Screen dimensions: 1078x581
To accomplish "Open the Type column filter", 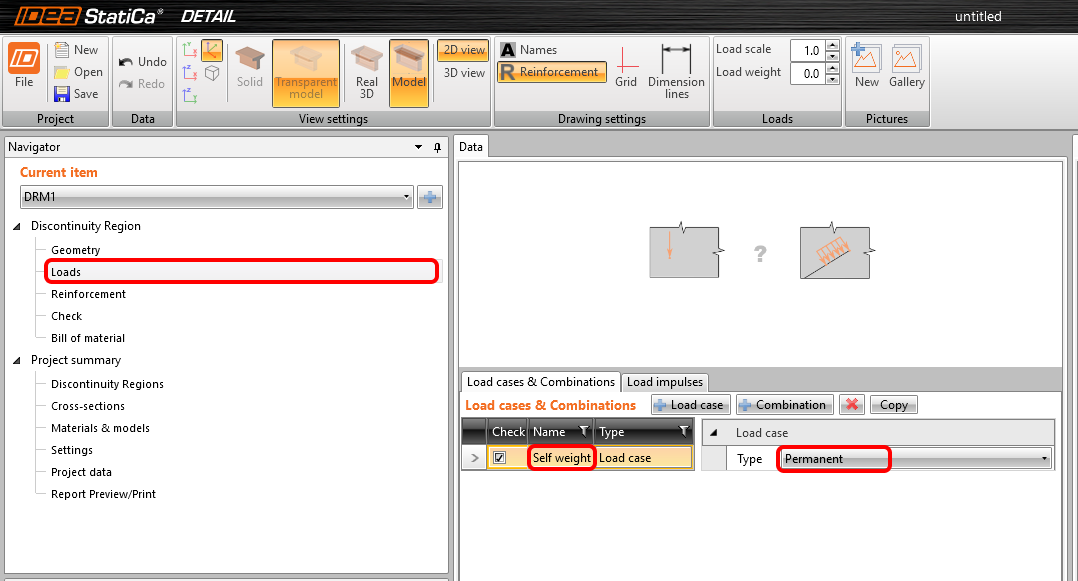I will click(x=684, y=431).
